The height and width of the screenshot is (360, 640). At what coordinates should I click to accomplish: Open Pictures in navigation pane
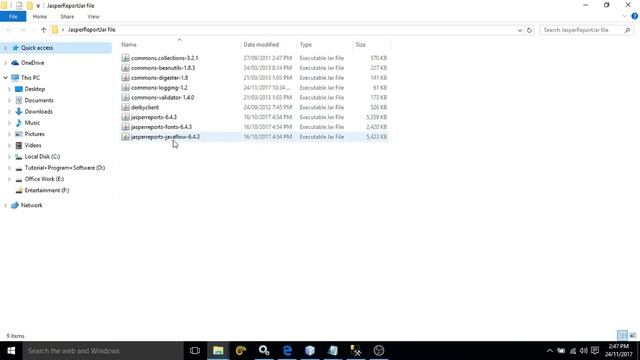[x=35, y=134]
